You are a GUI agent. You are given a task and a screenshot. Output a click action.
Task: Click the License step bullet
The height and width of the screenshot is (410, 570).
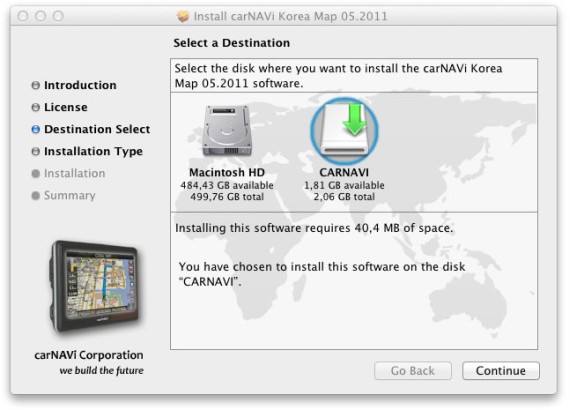tap(36, 108)
